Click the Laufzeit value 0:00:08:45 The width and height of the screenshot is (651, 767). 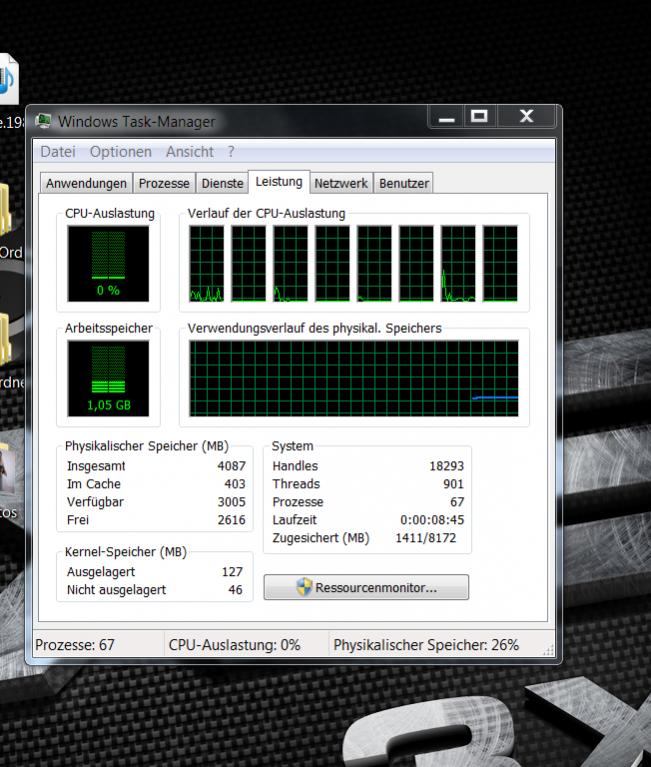pos(432,520)
